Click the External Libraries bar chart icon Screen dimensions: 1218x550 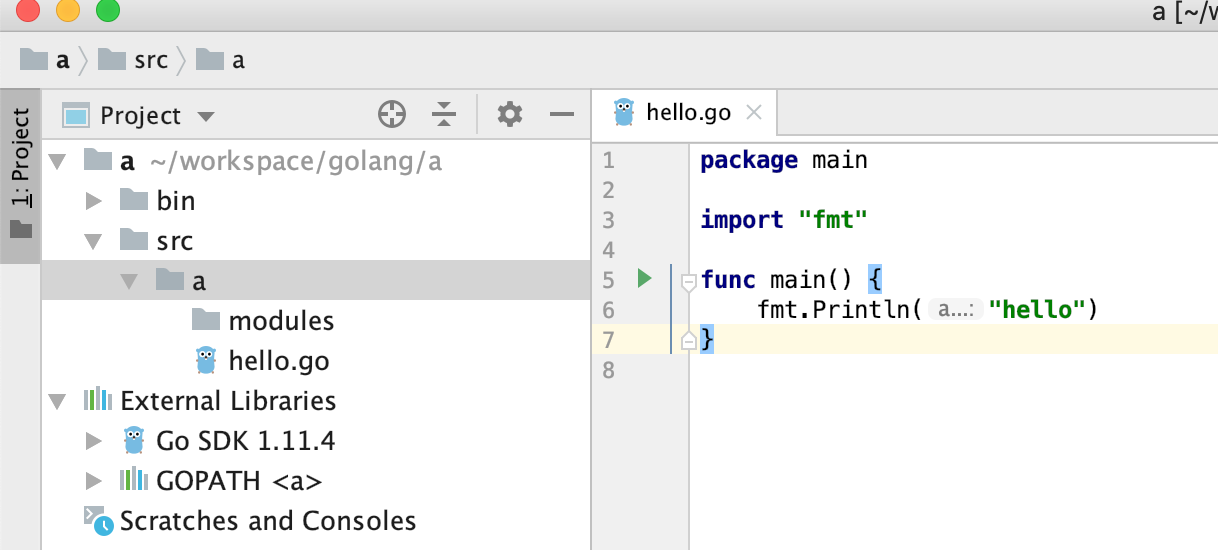click(x=97, y=400)
